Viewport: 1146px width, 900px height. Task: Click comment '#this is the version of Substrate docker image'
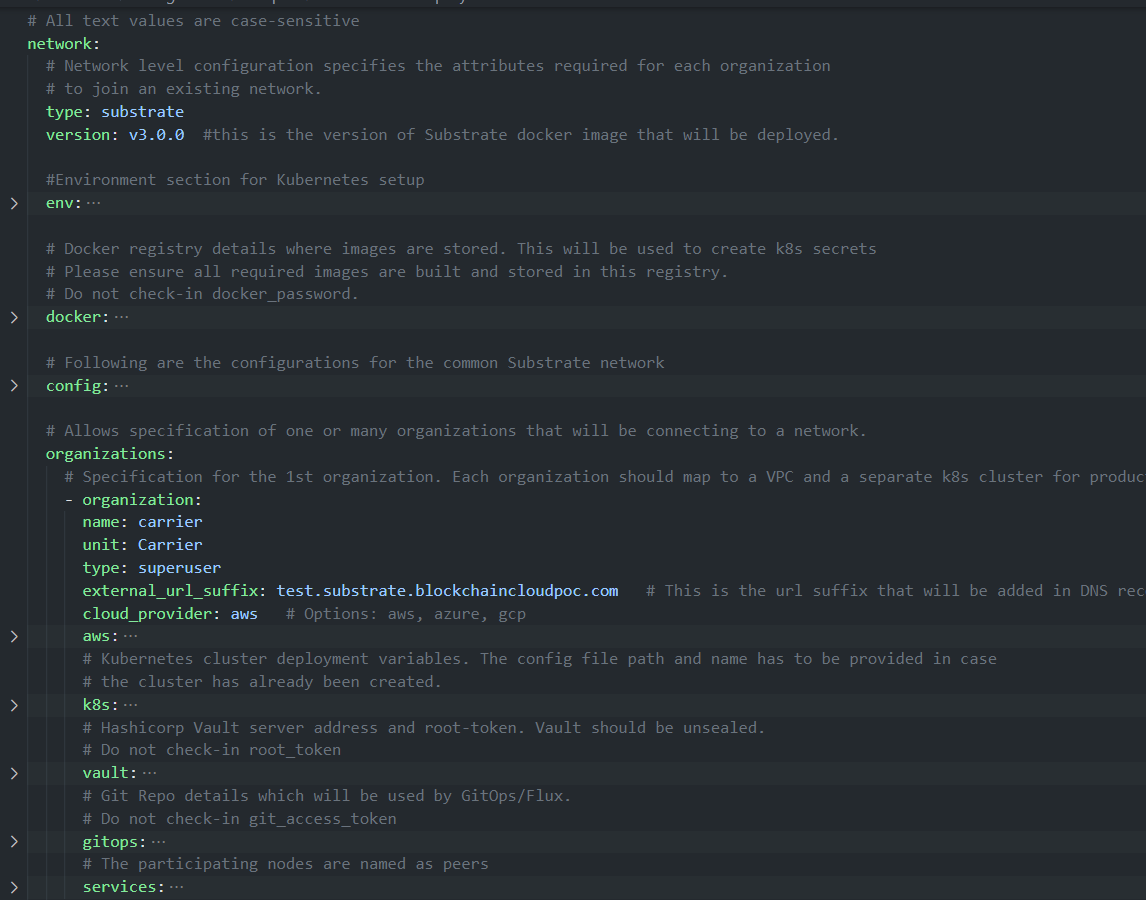520,135
